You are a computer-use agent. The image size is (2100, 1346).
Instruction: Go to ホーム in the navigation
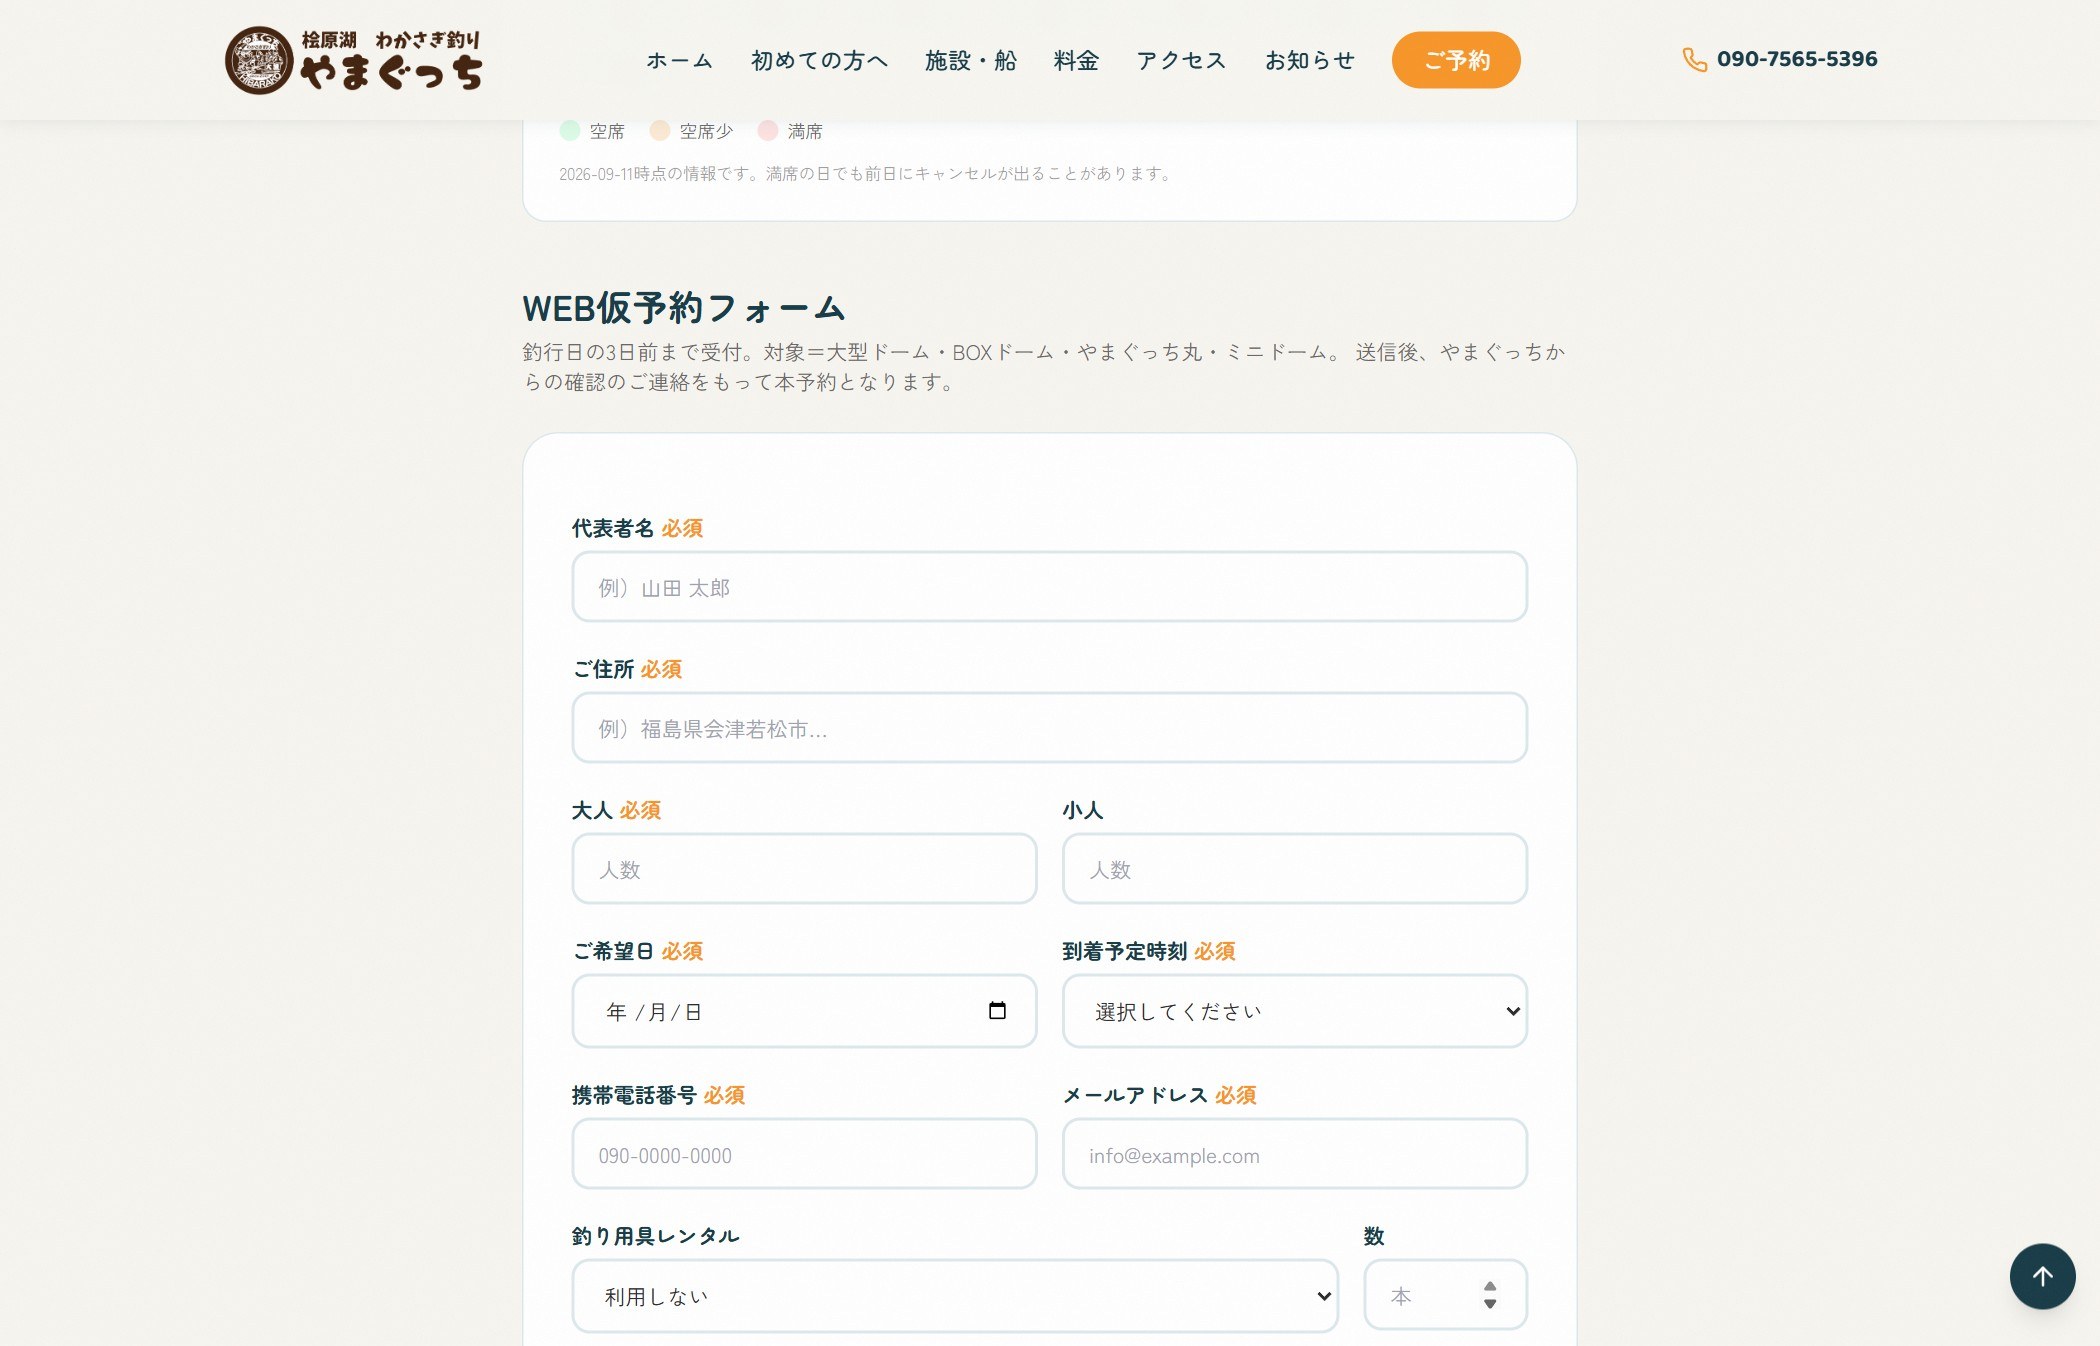679,60
